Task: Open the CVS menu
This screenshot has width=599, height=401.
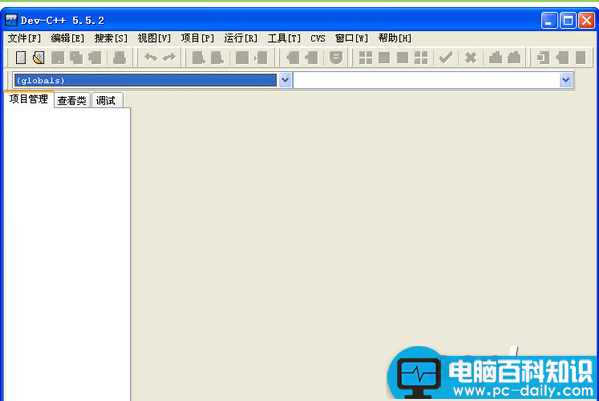Action: [x=318, y=38]
